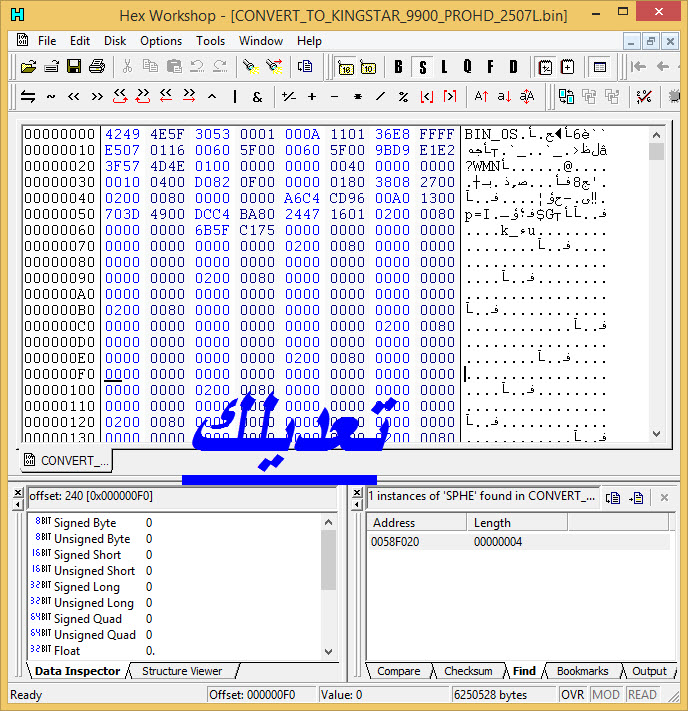Viewport: 688px width, 711px height.
Task: Click the hex editor scroll-up arrow
Action: [656, 135]
